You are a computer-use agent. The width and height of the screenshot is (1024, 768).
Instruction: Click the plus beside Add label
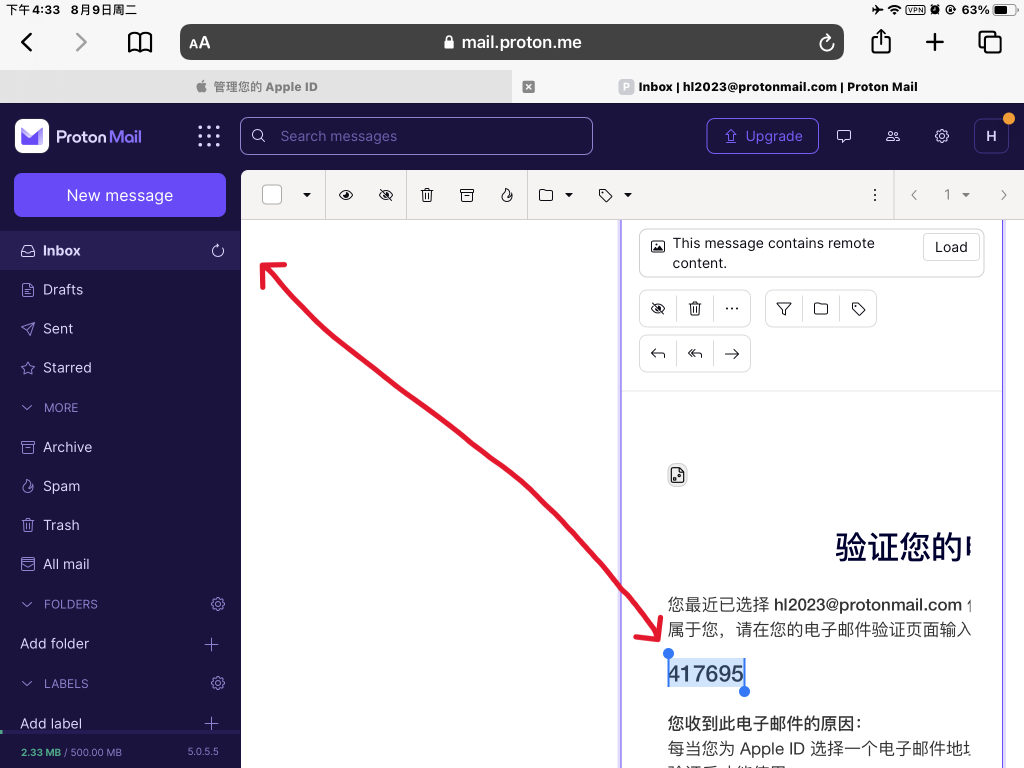click(211, 723)
